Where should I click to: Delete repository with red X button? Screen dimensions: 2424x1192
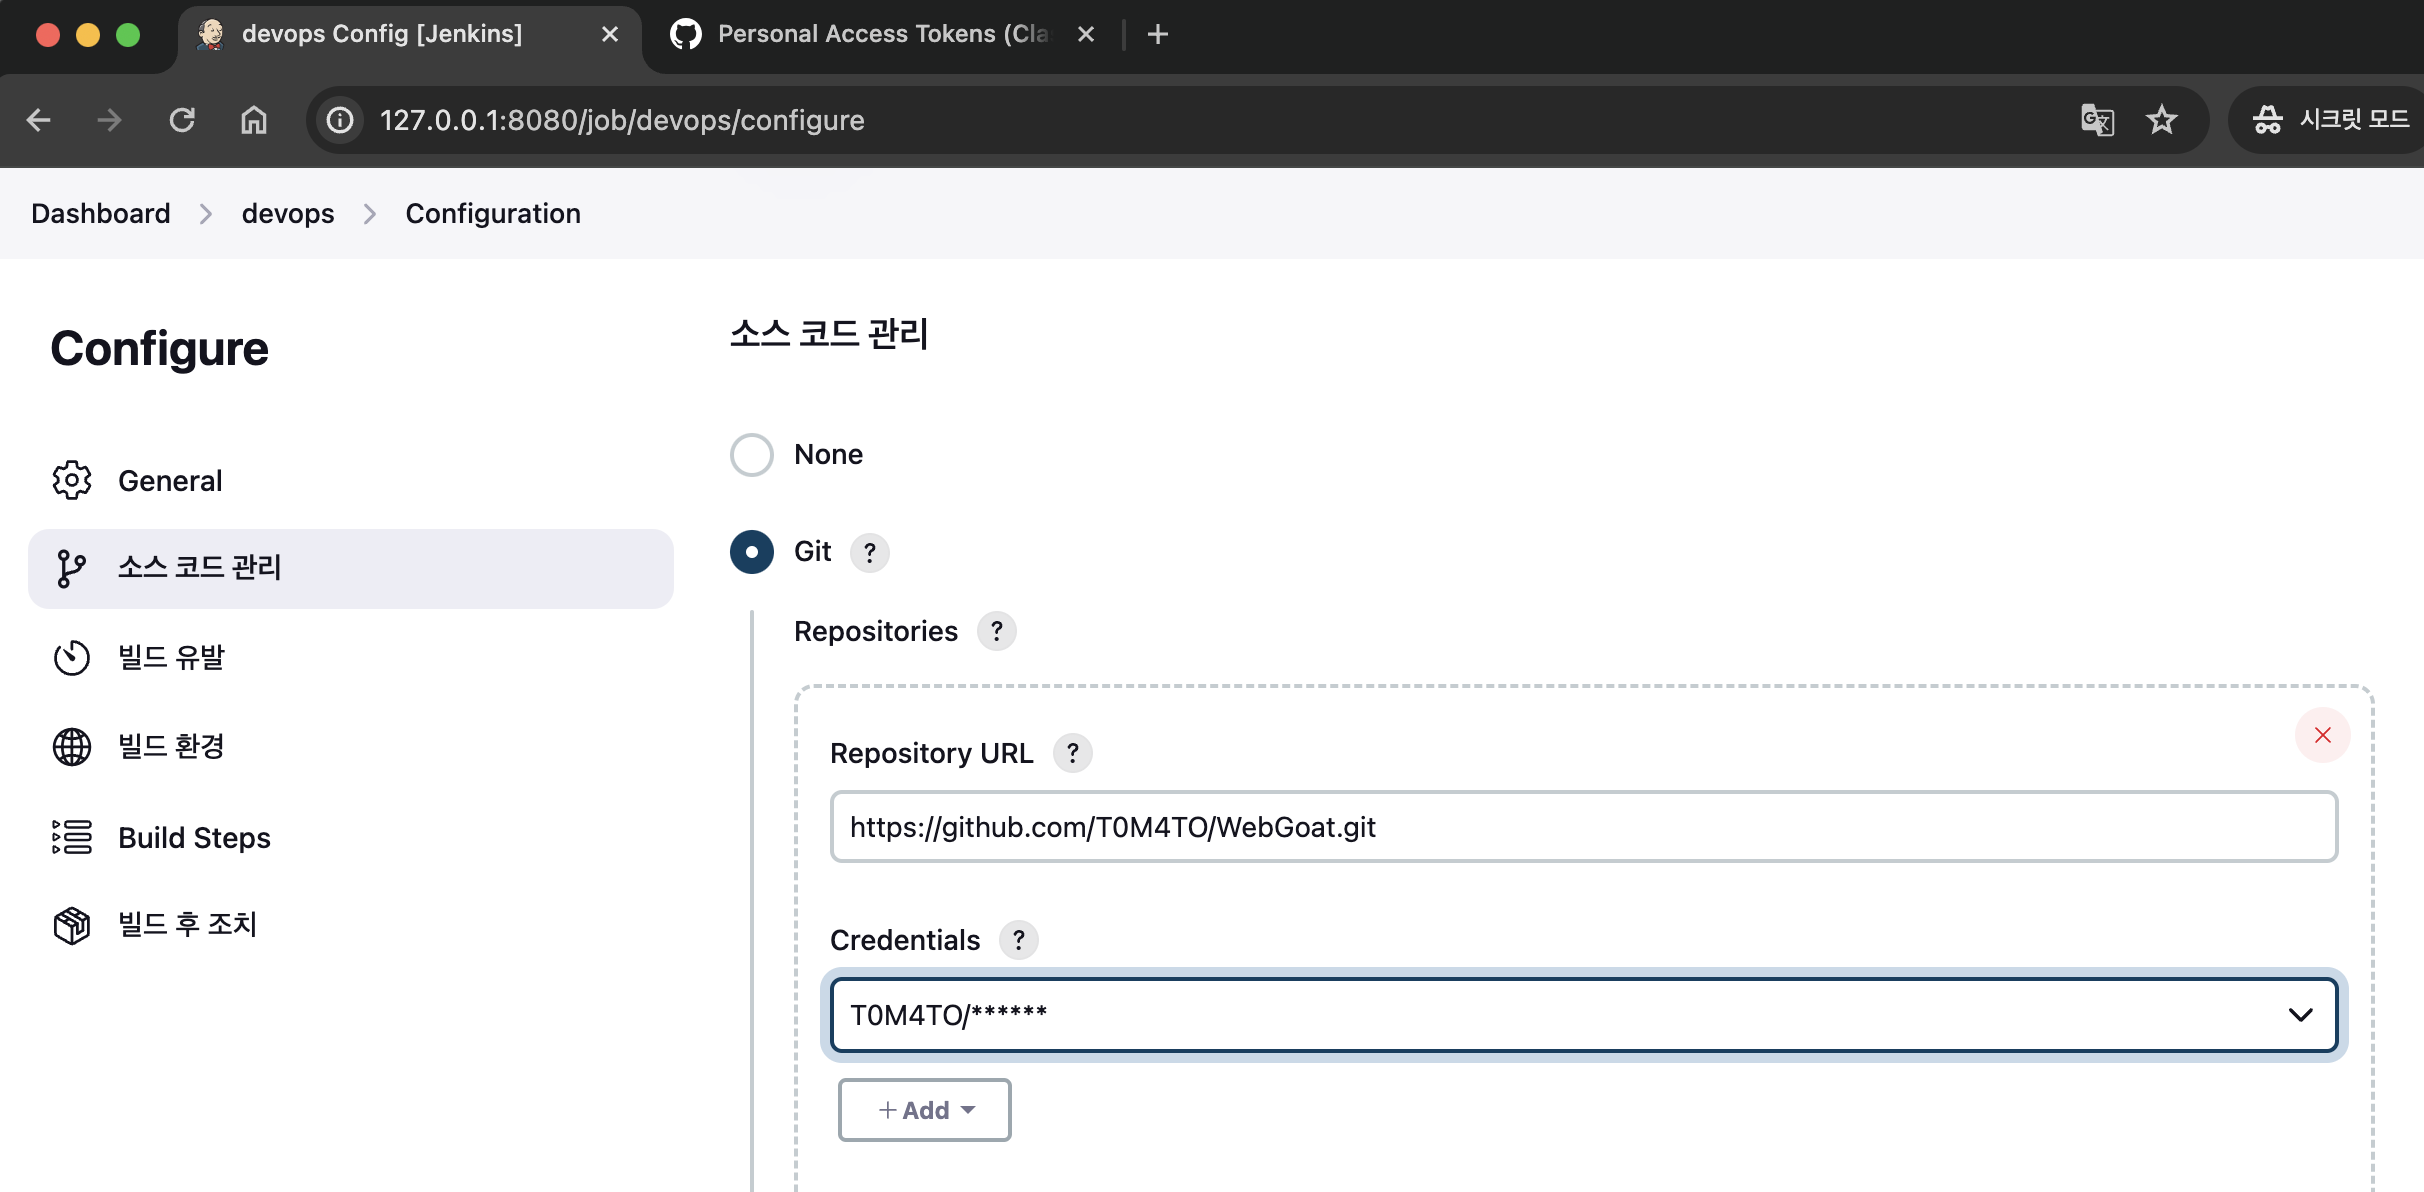pyautogui.click(x=2322, y=735)
